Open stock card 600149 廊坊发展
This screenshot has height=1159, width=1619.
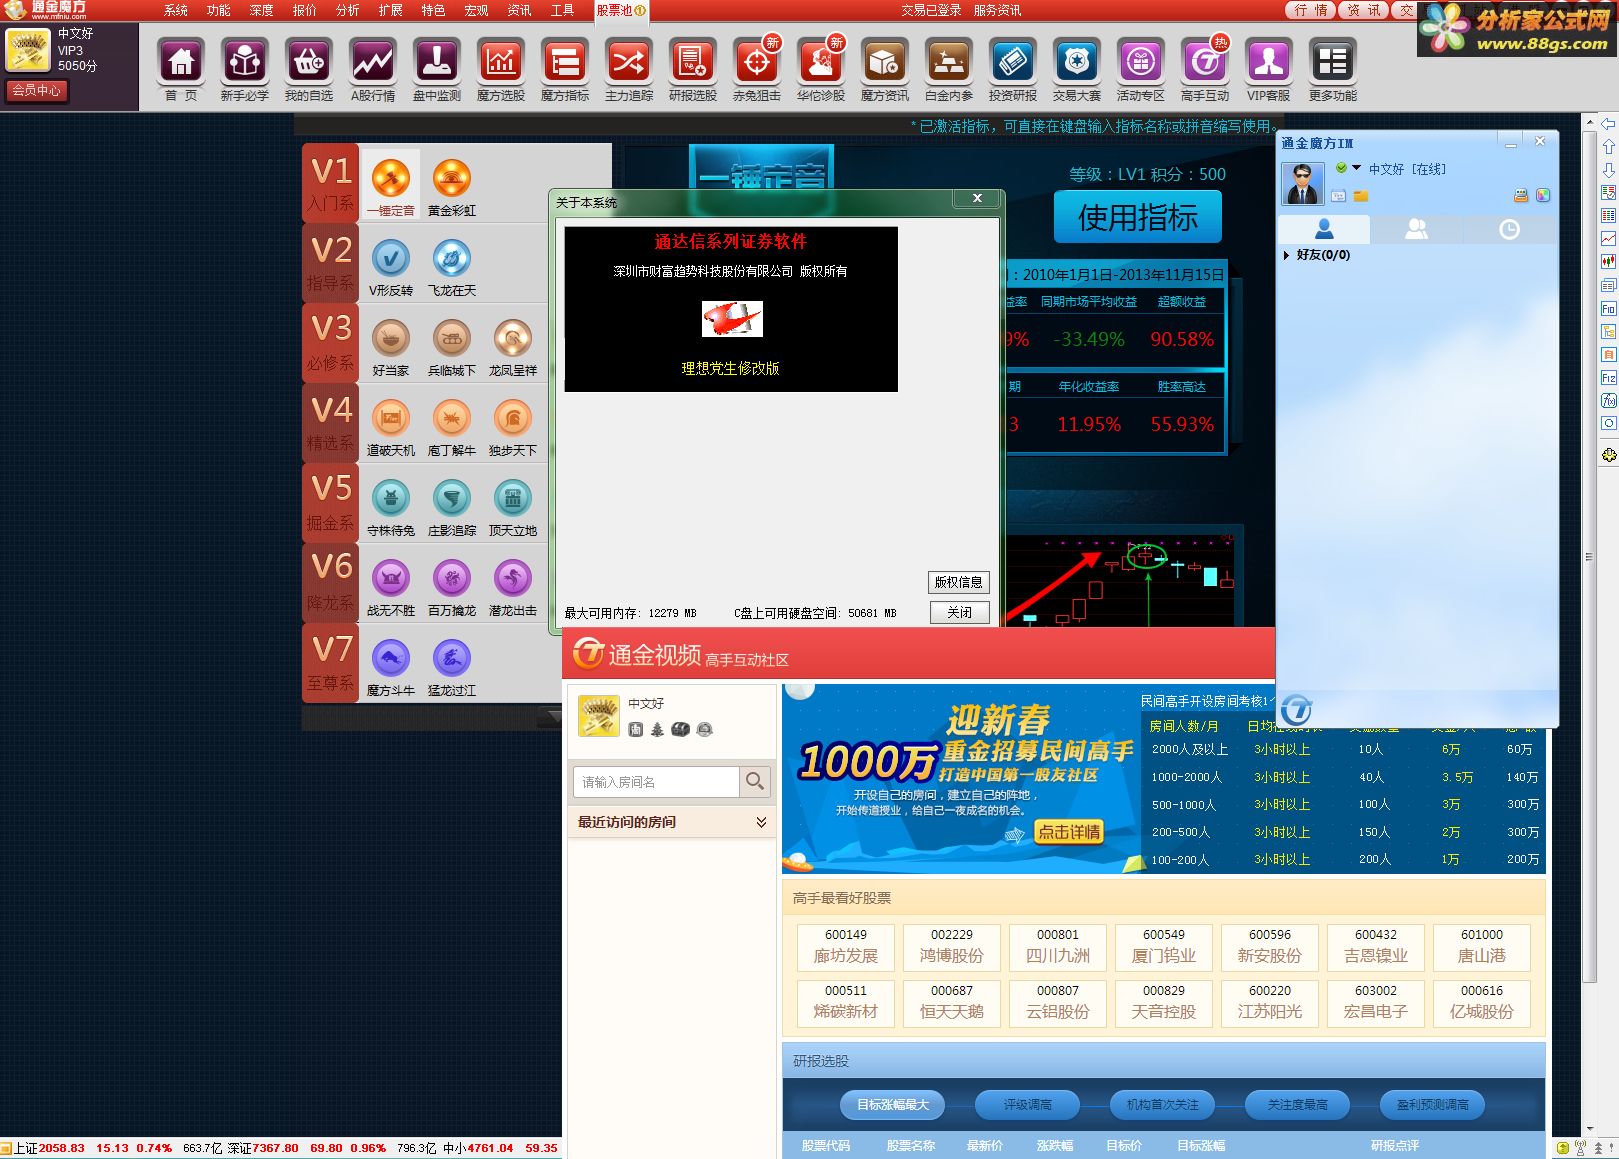coord(846,947)
